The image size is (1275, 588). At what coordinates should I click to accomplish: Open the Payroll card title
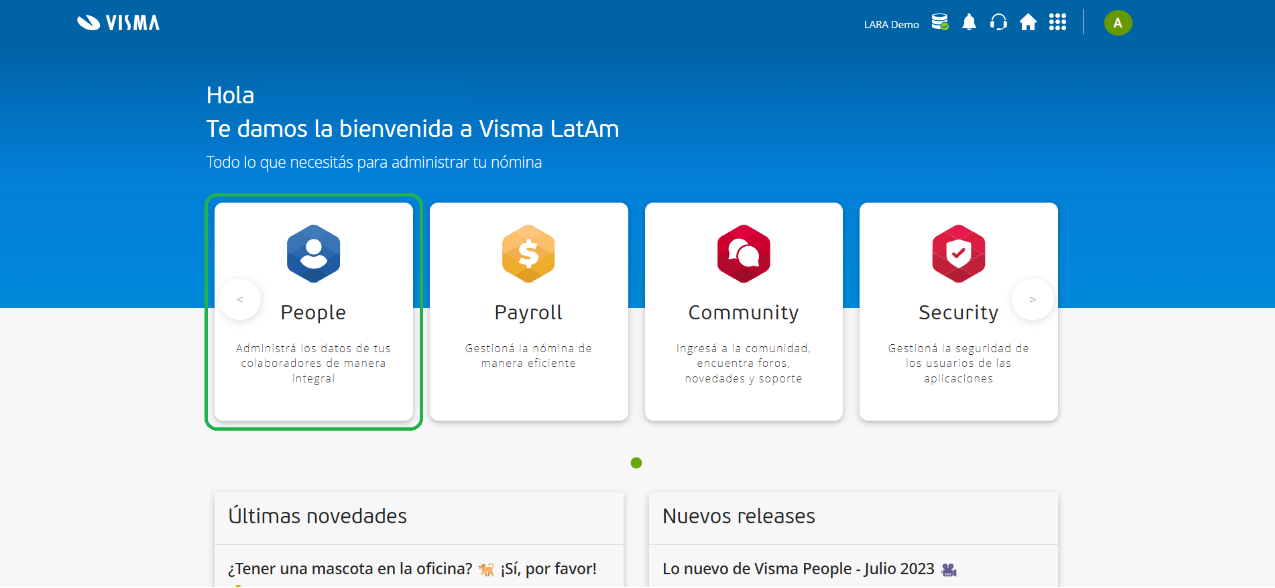[x=528, y=313]
